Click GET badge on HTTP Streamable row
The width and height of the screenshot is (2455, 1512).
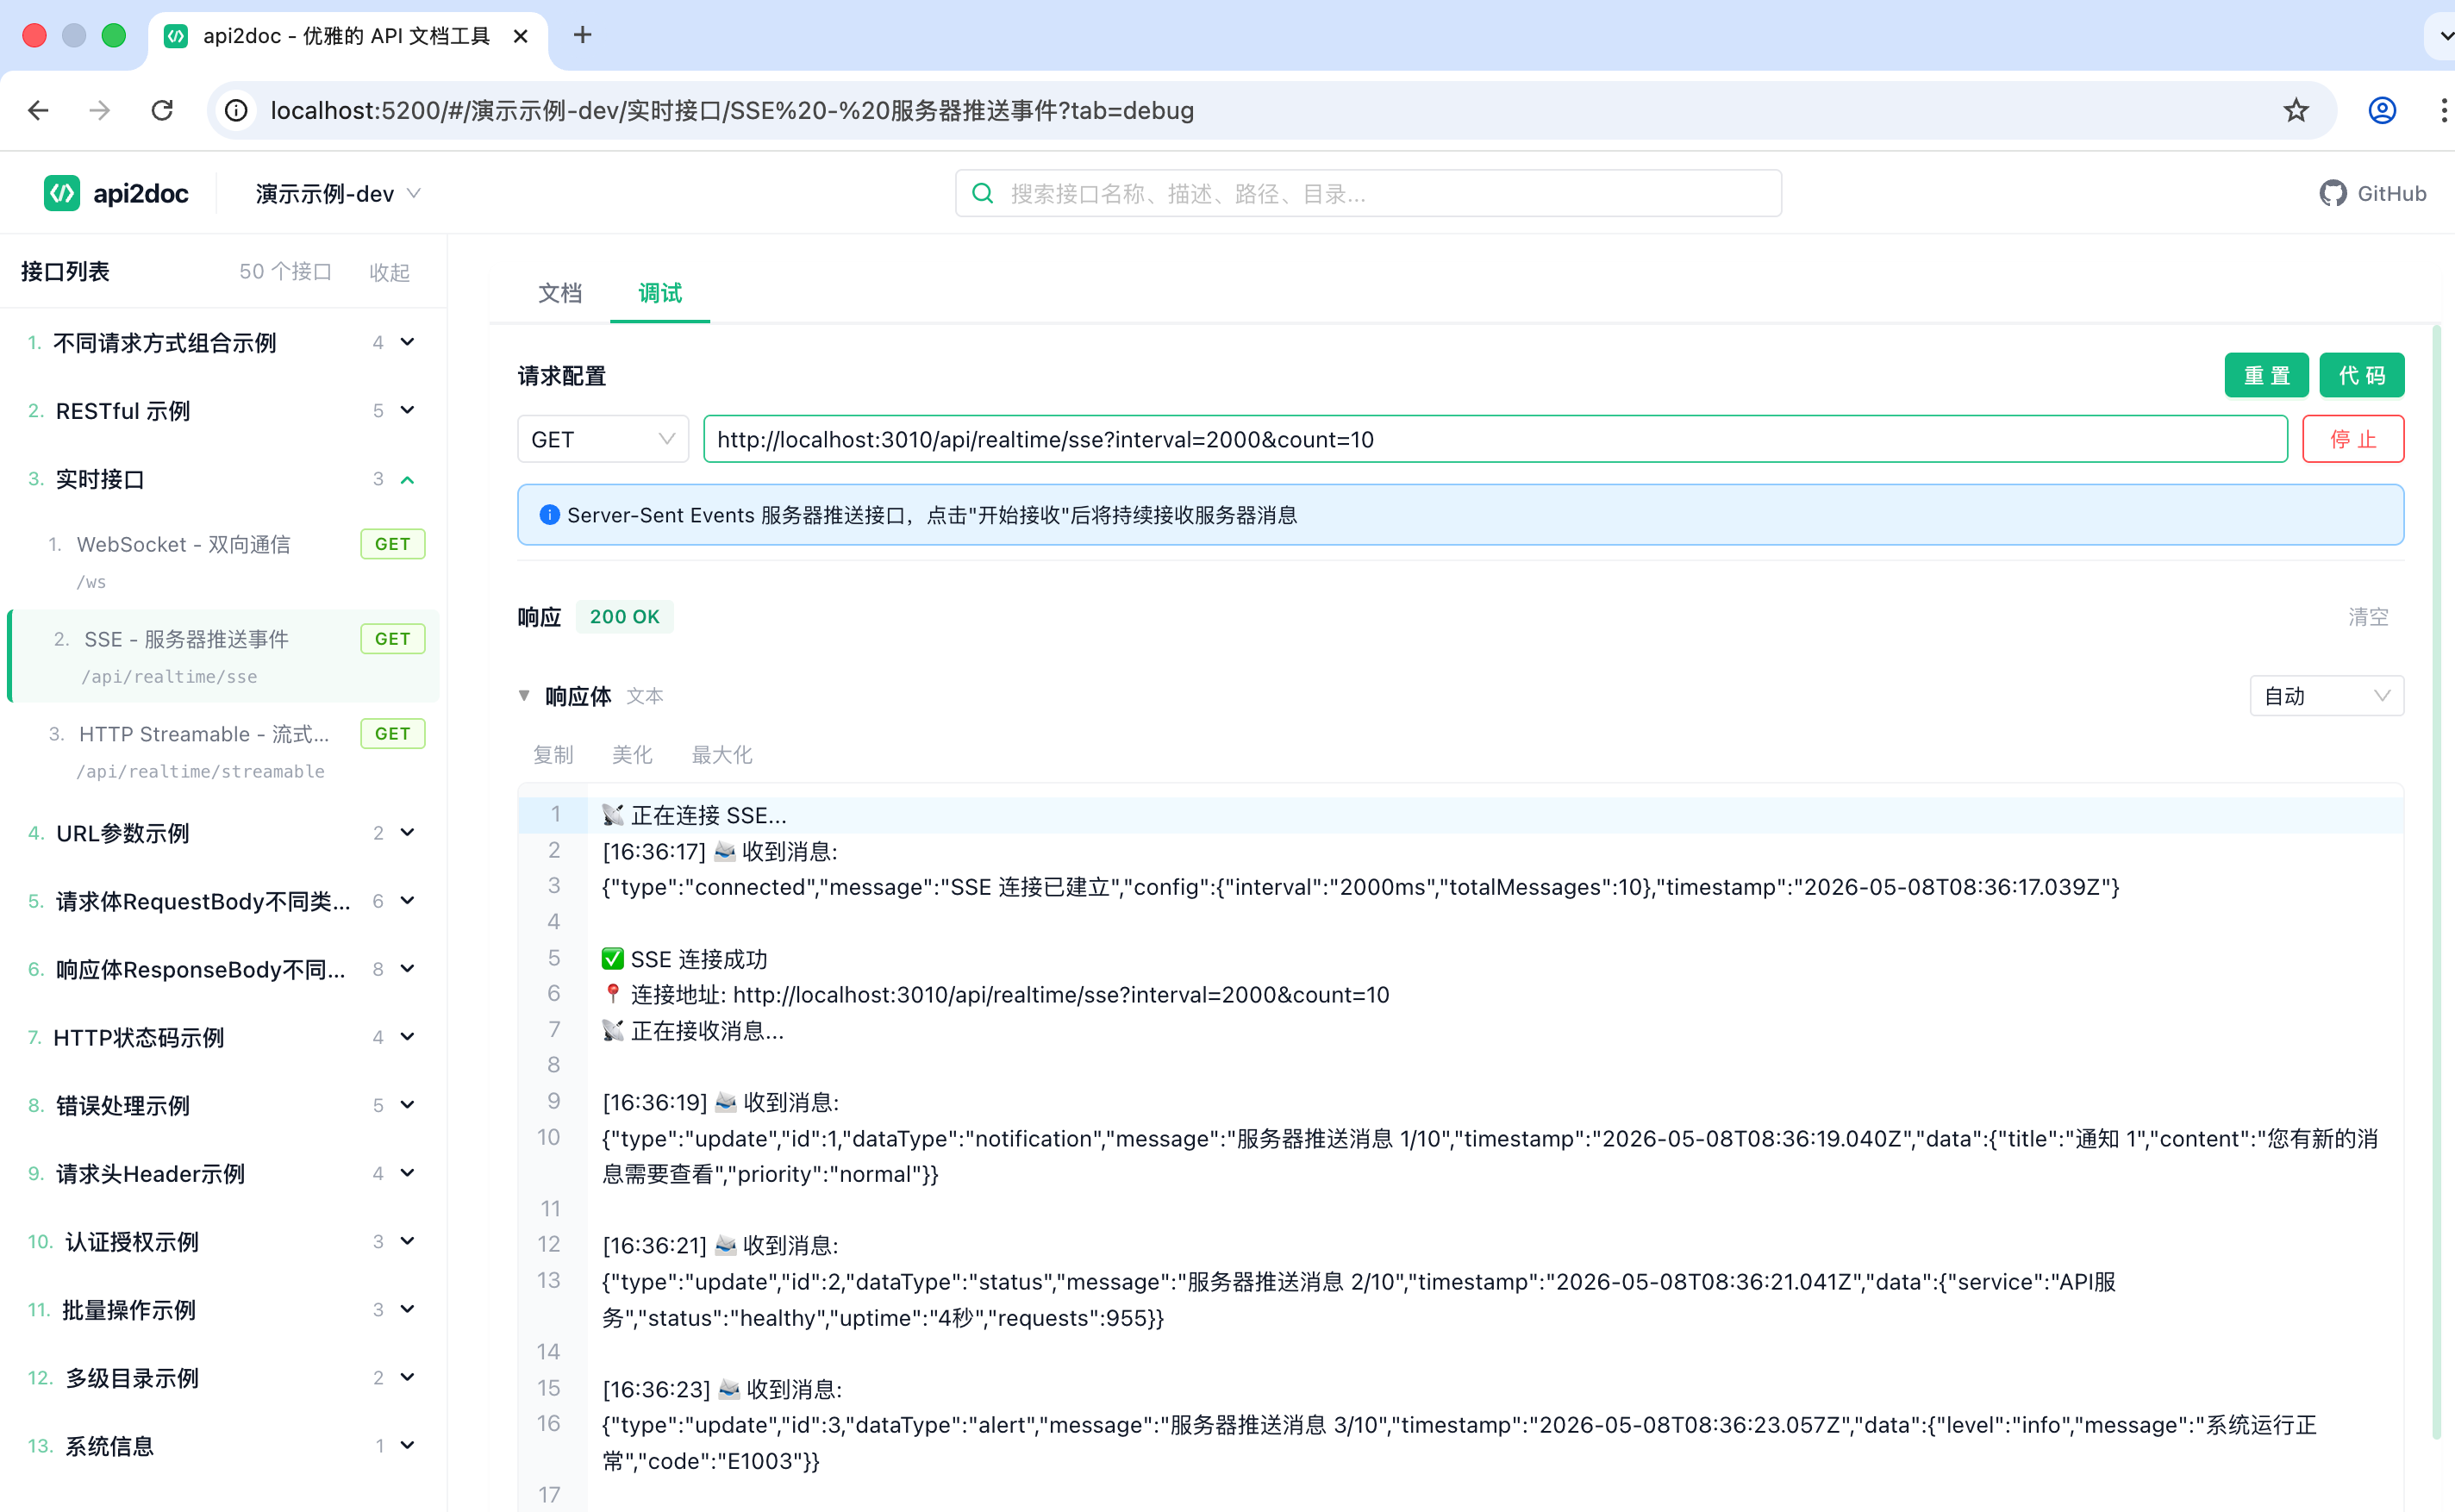pyautogui.click(x=393, y=734)
